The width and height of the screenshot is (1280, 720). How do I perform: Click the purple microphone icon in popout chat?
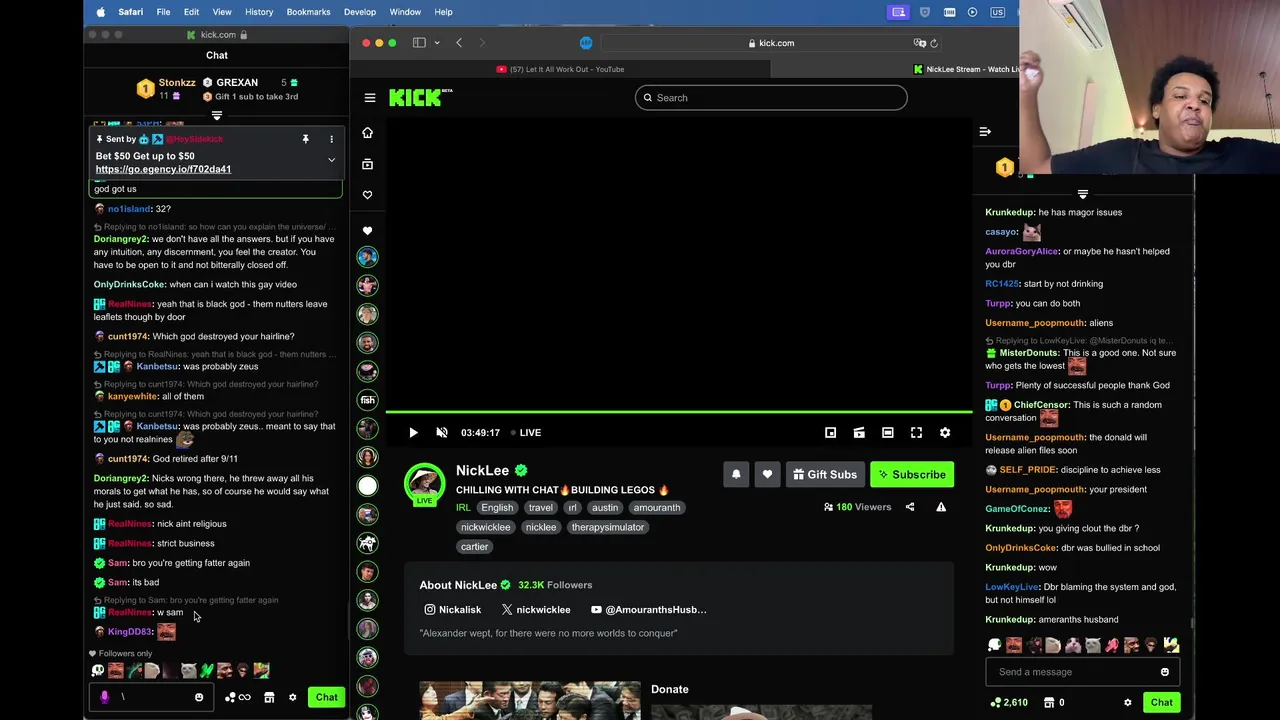(x=104, y=697)
